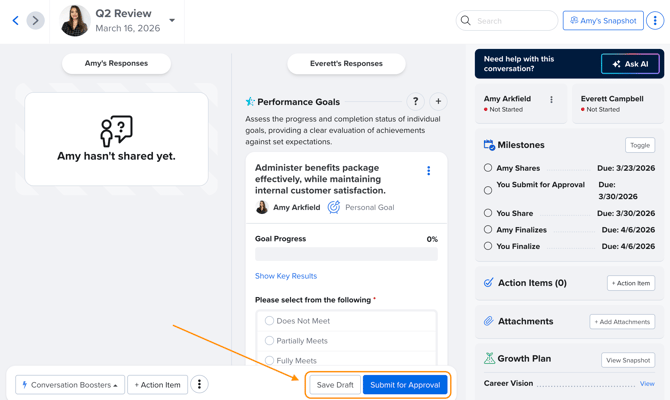Click the Goal Progress bar
Screen dimensions: 670x400
pos(346,255)
